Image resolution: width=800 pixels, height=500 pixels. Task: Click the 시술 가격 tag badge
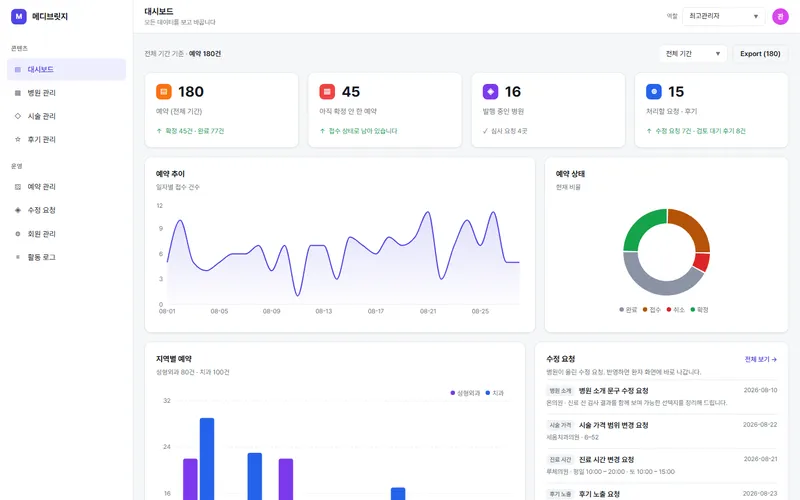[x=560, y=425]
